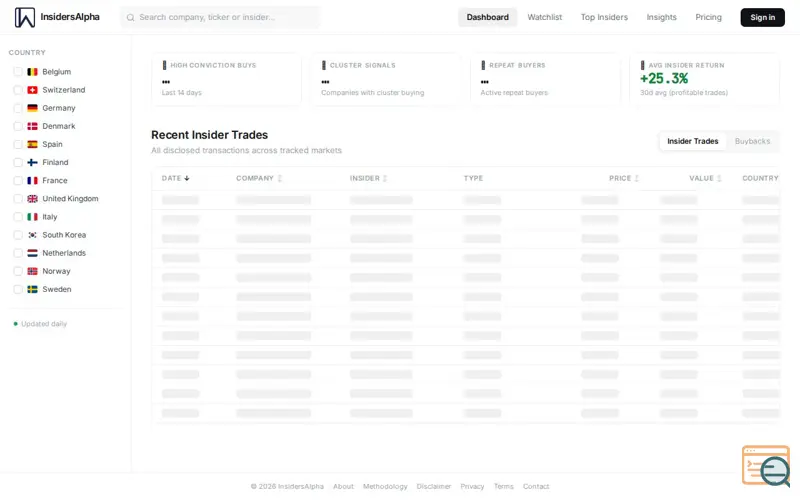The width and height of the screenshot is (800, 500).
Task: Click the South Korea flag icon
Action: 32,235
